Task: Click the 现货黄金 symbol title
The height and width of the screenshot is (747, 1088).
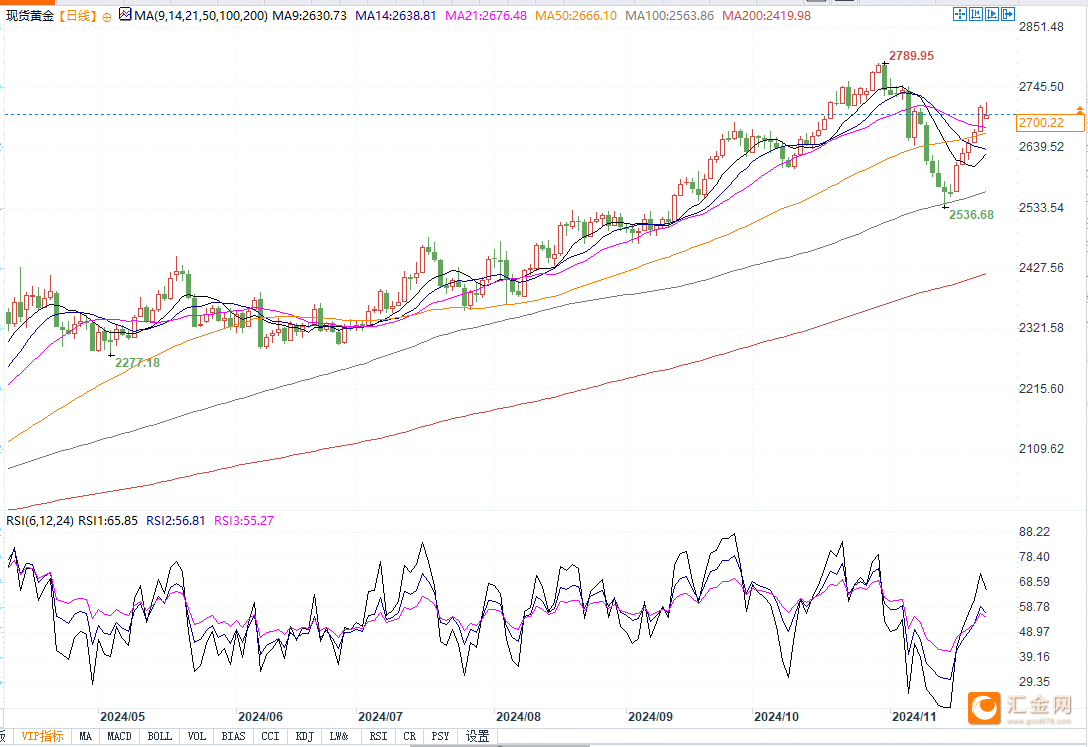Action: pyautogui.click(x=29, y=16)
